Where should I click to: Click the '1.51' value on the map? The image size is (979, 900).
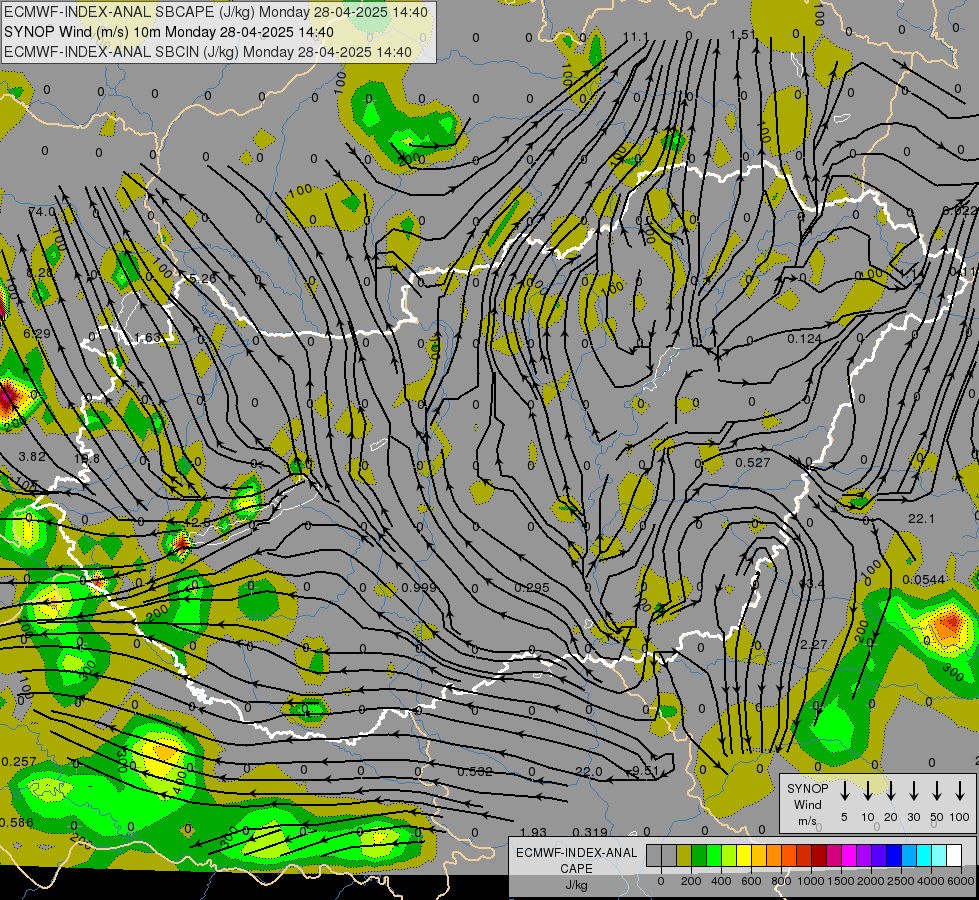click(x=742, y=34)
